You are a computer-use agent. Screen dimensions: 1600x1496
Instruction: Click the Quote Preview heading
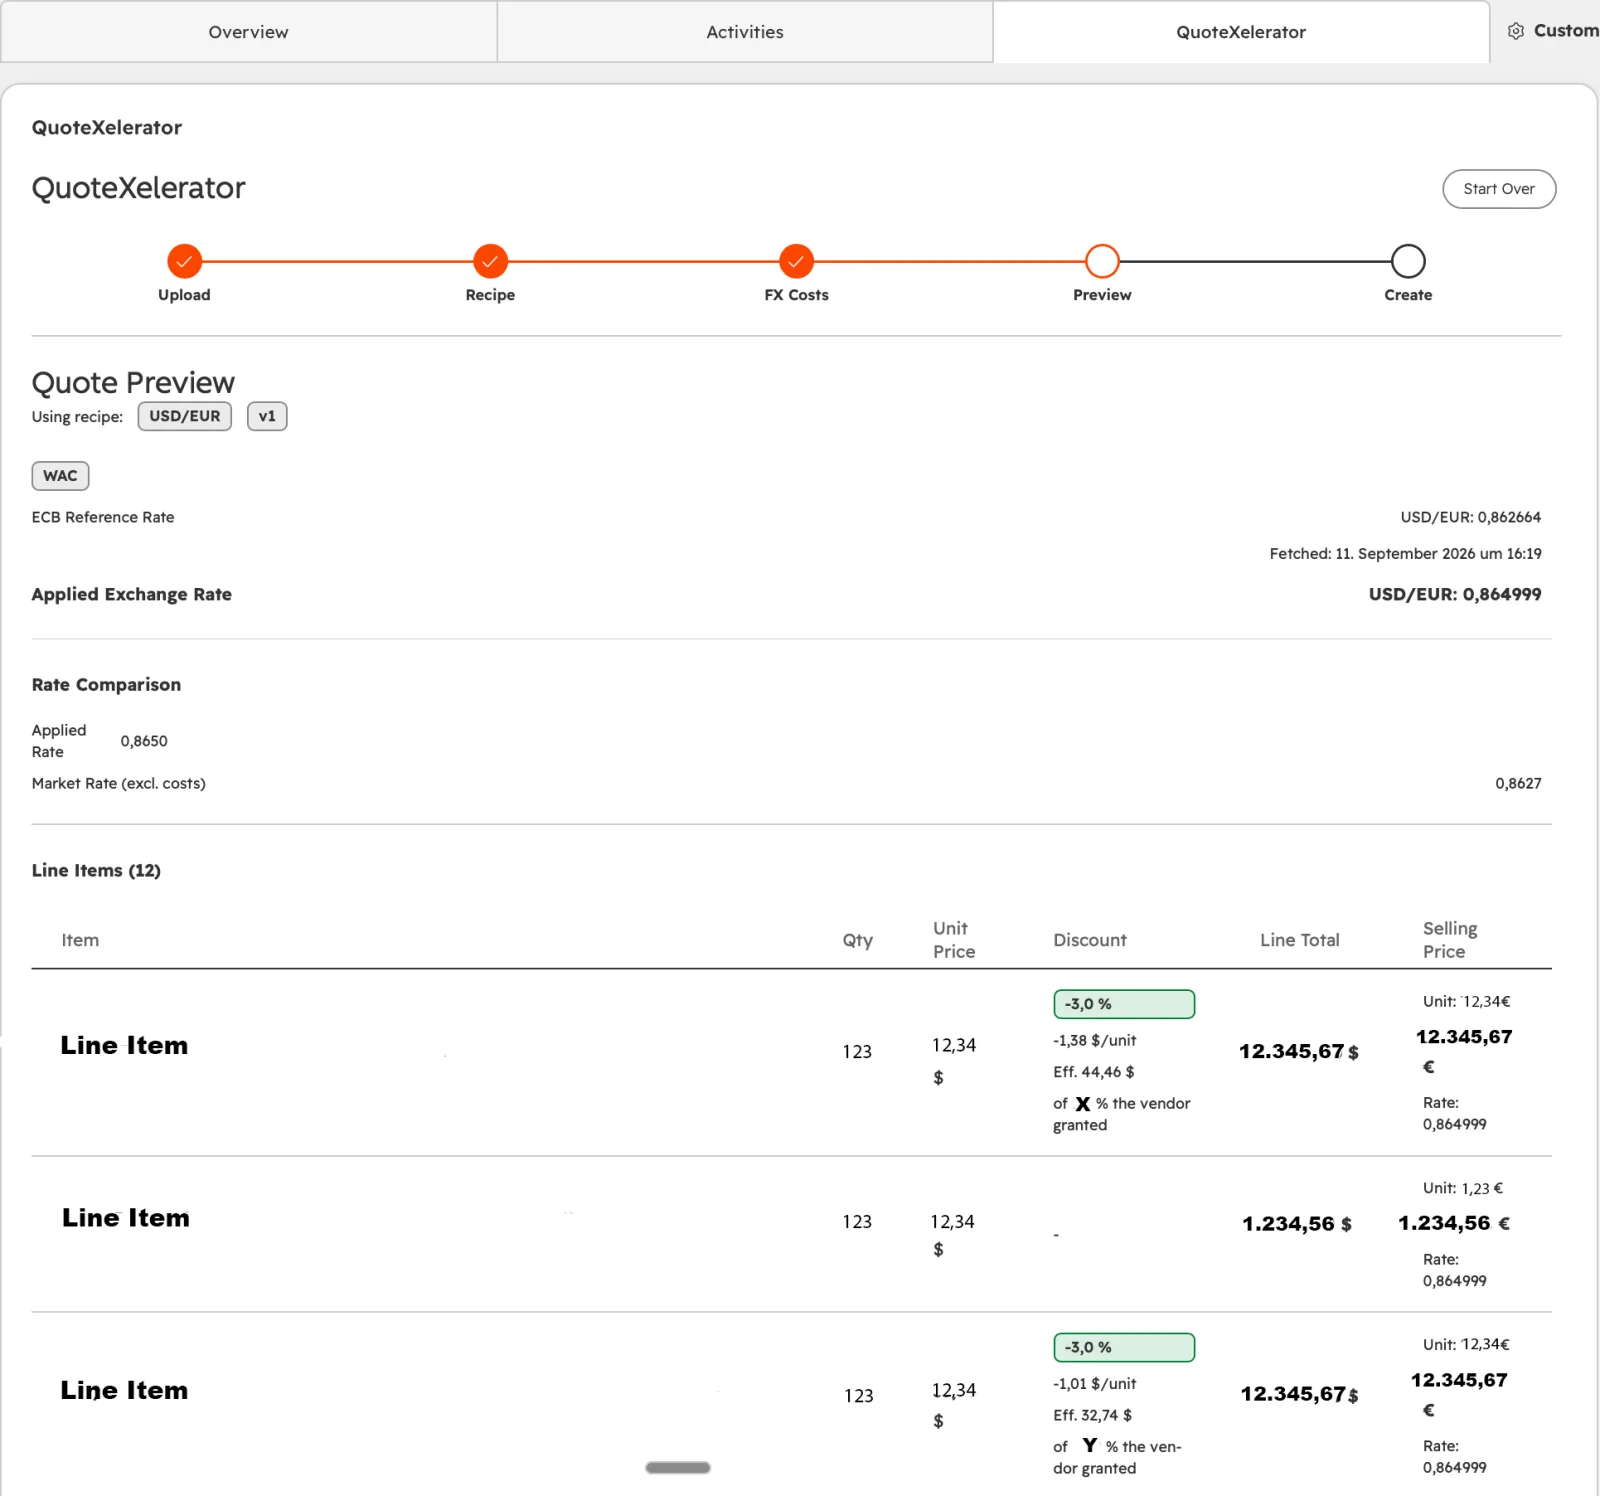coord(133,382)
